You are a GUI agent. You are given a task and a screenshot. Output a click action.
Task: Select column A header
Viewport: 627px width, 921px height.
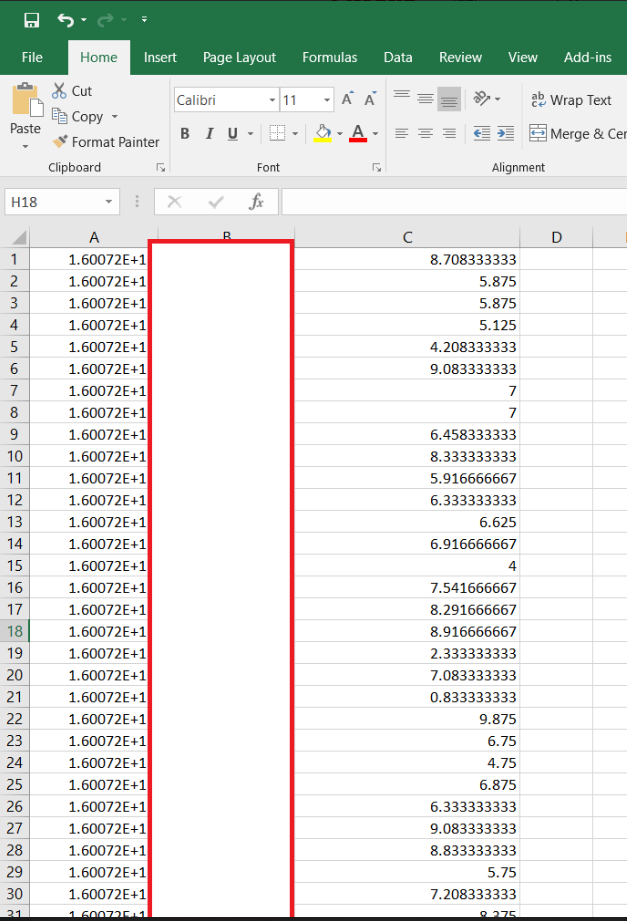(x=94, y=237)
